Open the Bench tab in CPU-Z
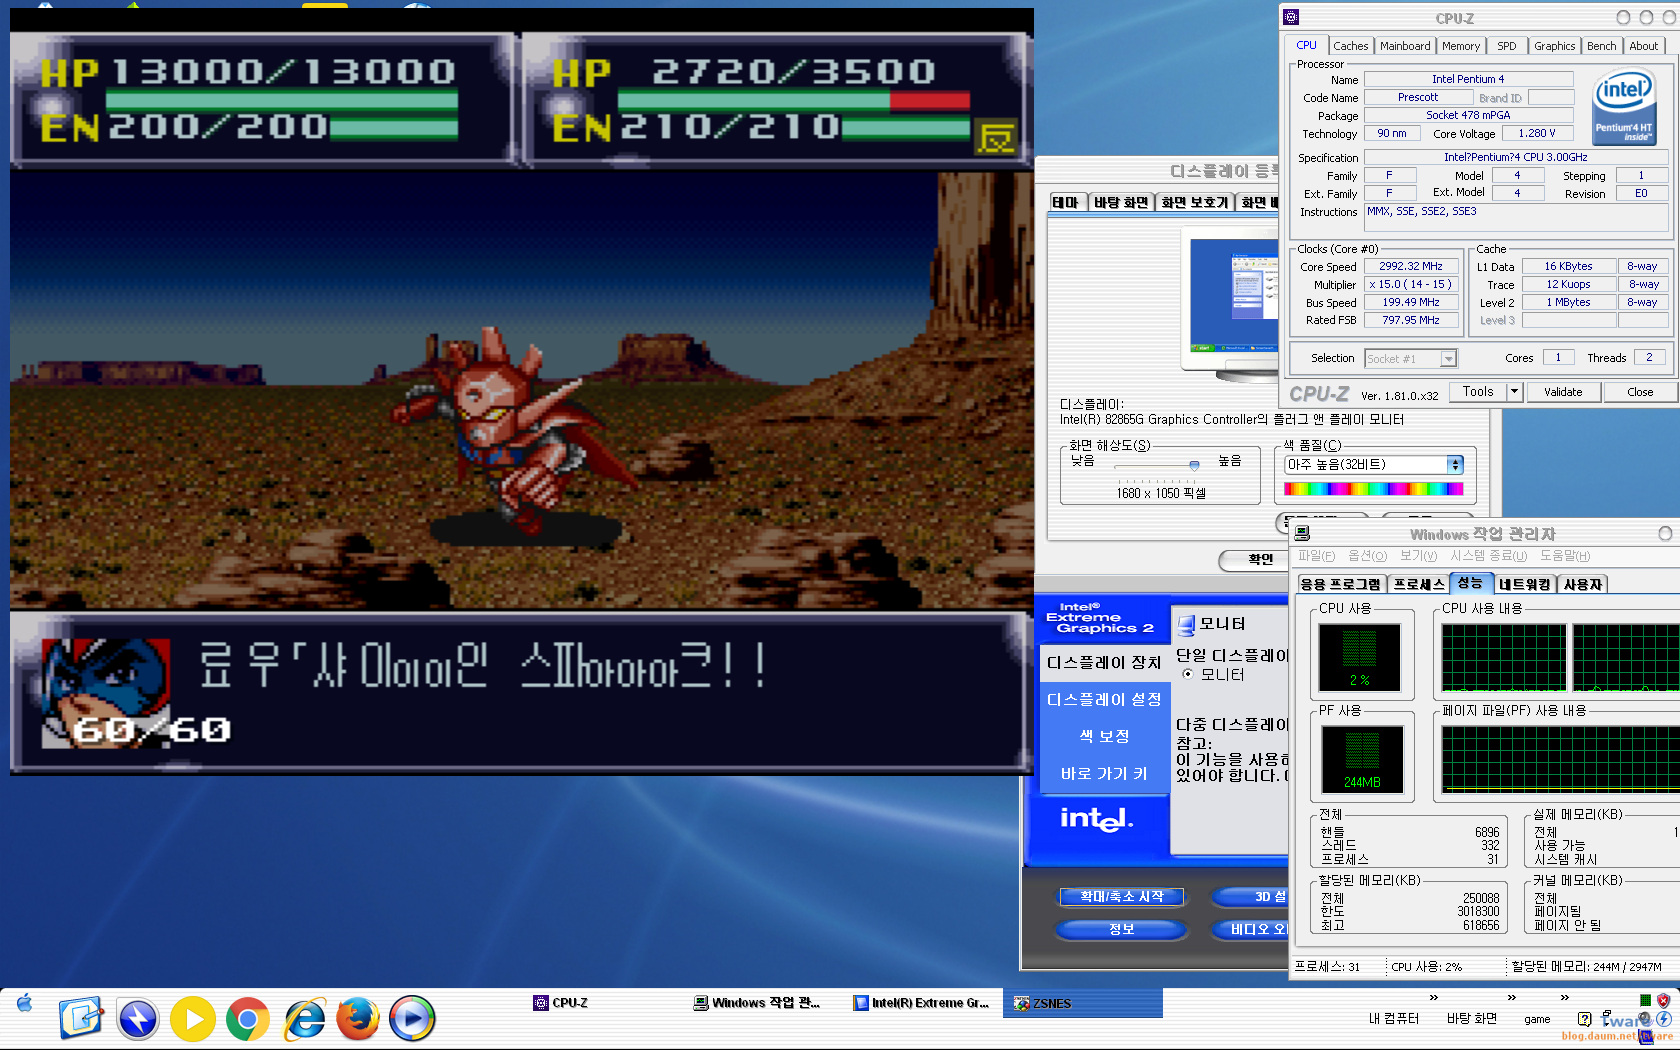Screen dimensions: 1680x1050 pyautogui.click(x=1601, y=46)
